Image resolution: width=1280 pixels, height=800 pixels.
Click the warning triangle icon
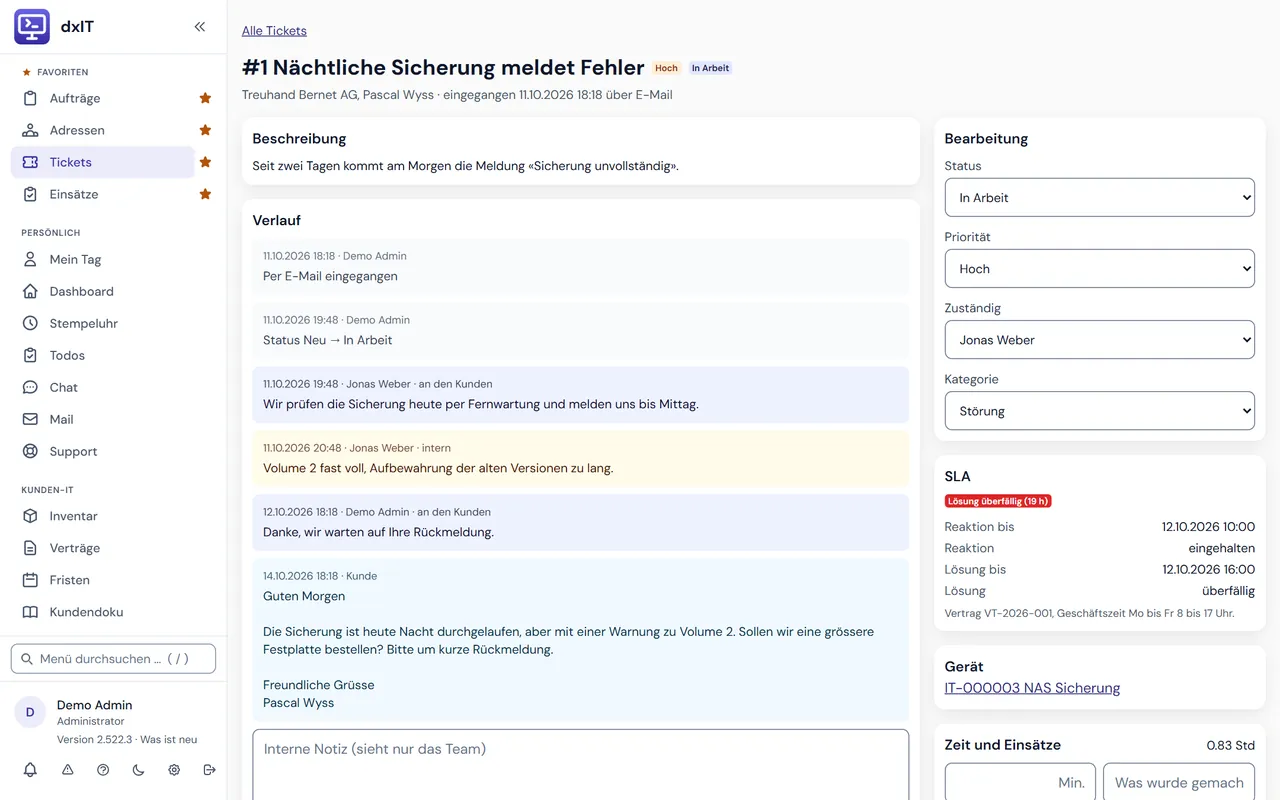pyautogui.click(x=68, y=770)
